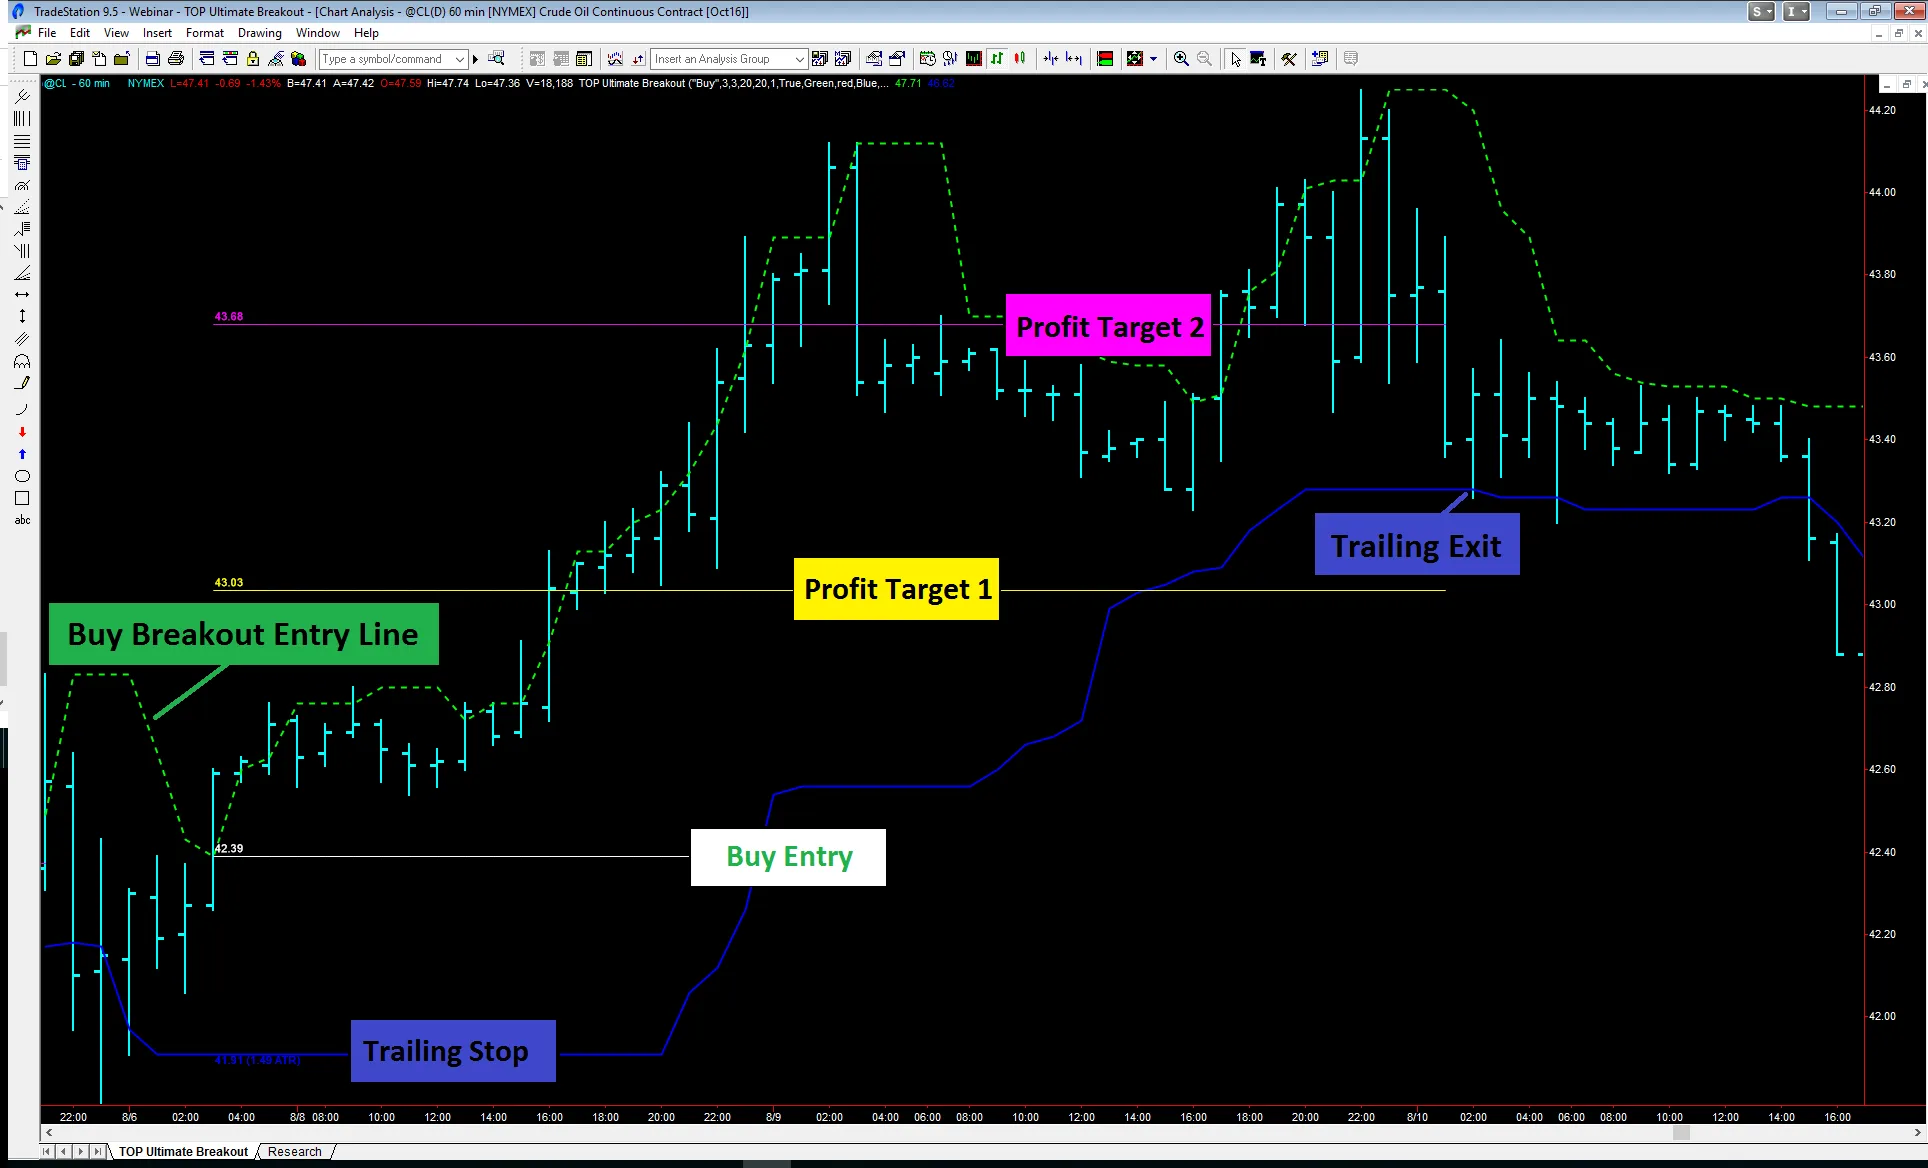The image size is (1928, 1168).
Task: Open the tools hammer icon
Action: coord(1289,59)
